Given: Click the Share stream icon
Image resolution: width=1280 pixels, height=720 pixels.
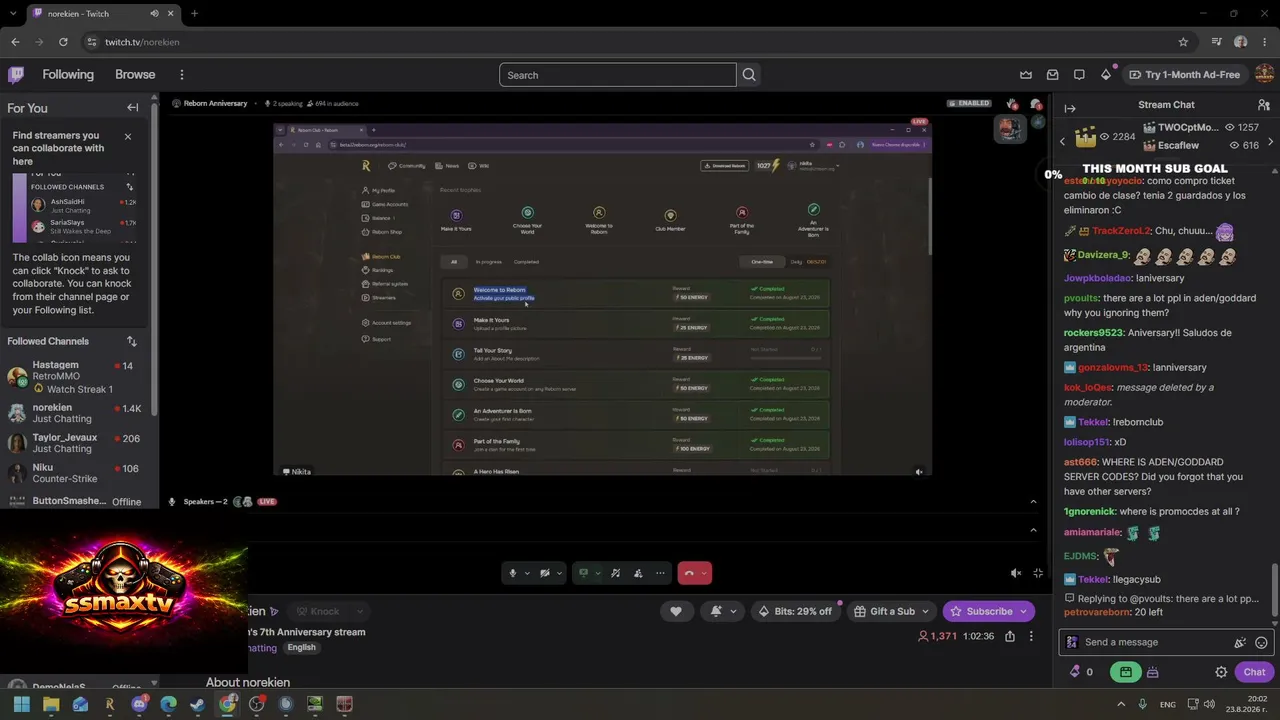Looking at the screenshot, I should pos(1010,636).
